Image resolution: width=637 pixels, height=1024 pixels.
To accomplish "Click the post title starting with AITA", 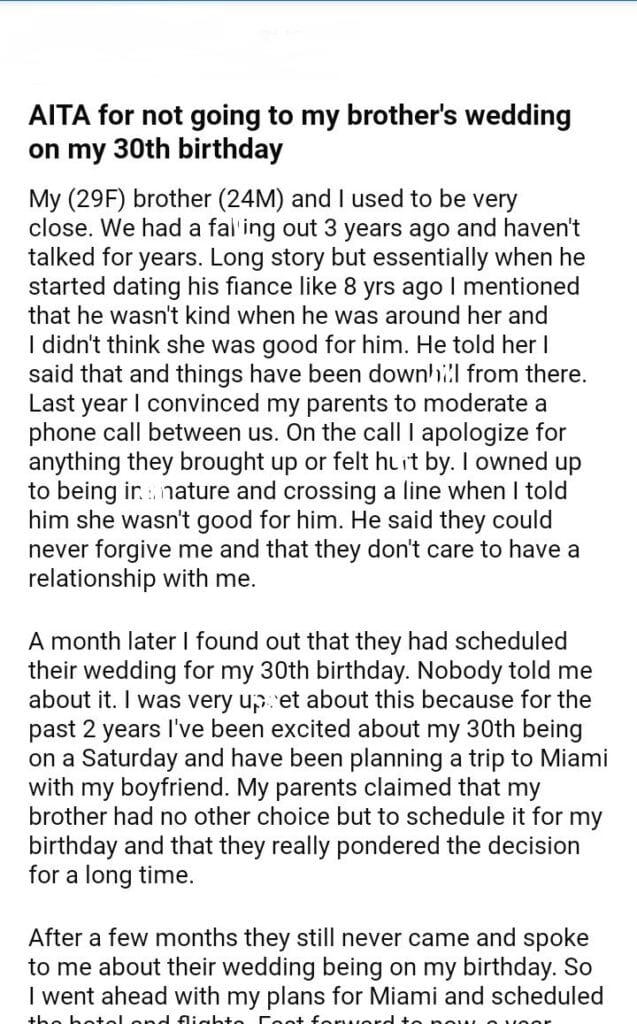I will [x=299, y=116].
